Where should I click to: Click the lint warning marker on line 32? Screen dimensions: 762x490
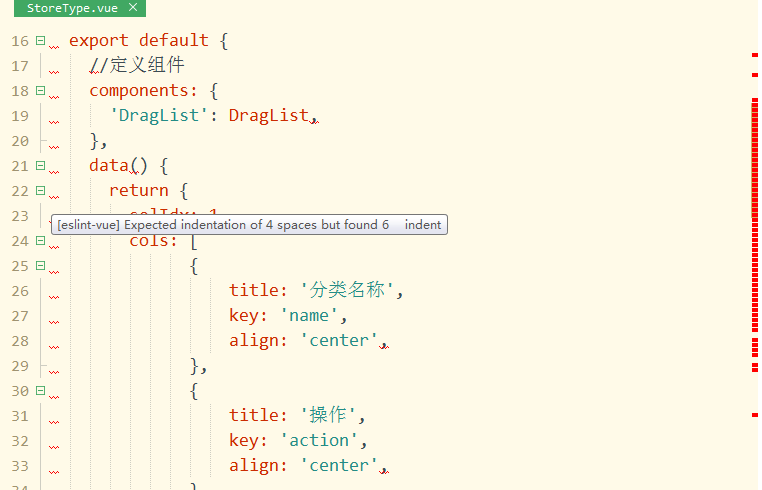point(54,447)
